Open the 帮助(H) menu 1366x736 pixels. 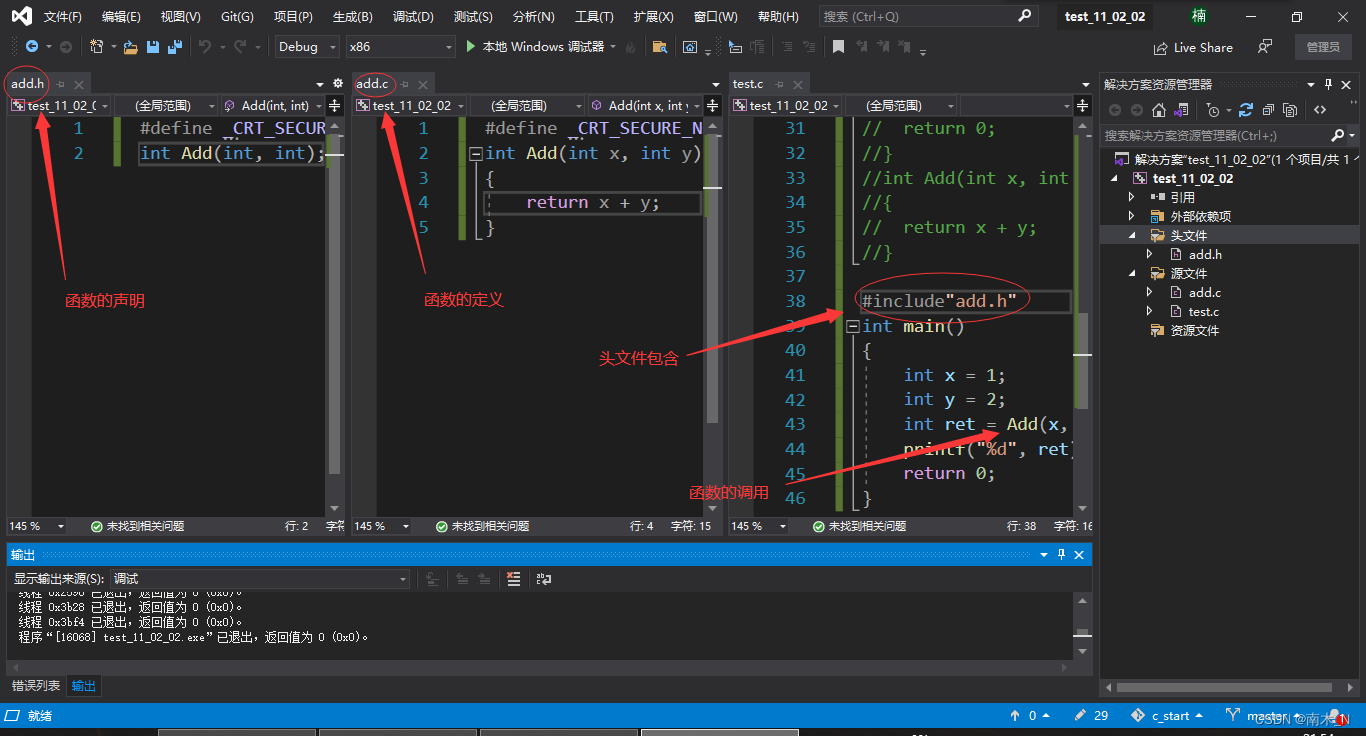pos(778,17)
